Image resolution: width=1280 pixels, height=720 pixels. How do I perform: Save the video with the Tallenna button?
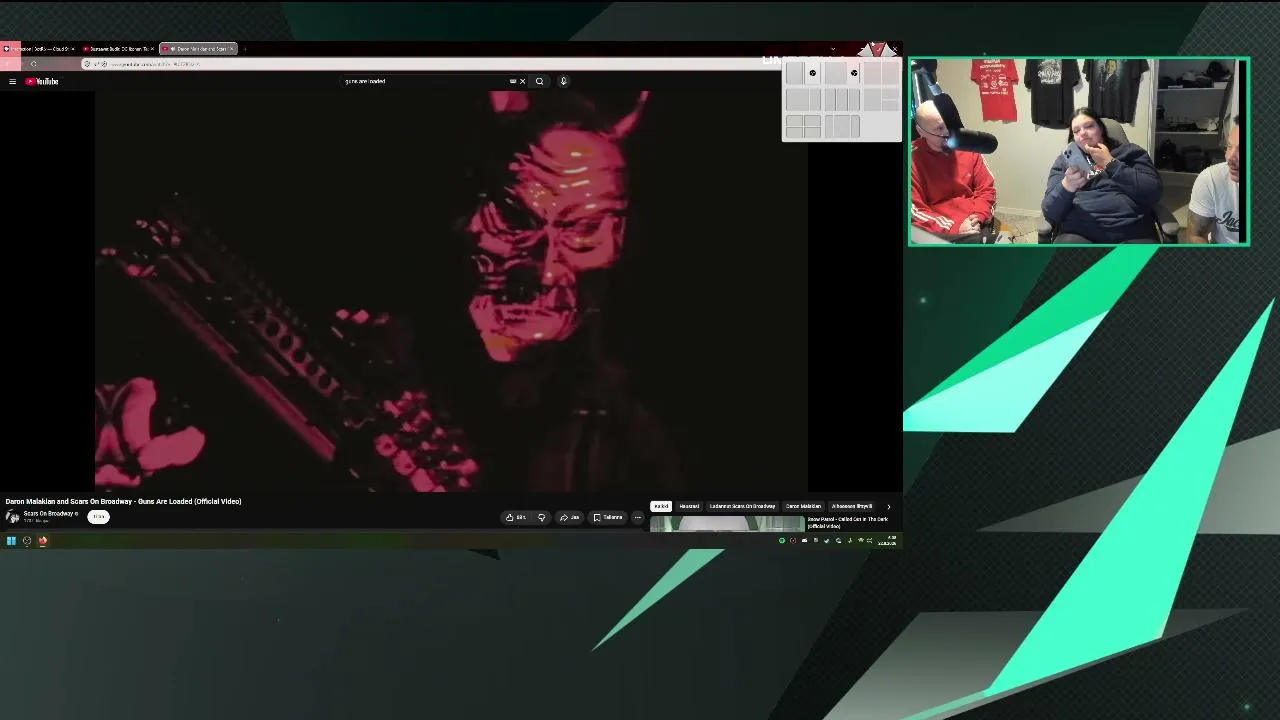point(608,517)
